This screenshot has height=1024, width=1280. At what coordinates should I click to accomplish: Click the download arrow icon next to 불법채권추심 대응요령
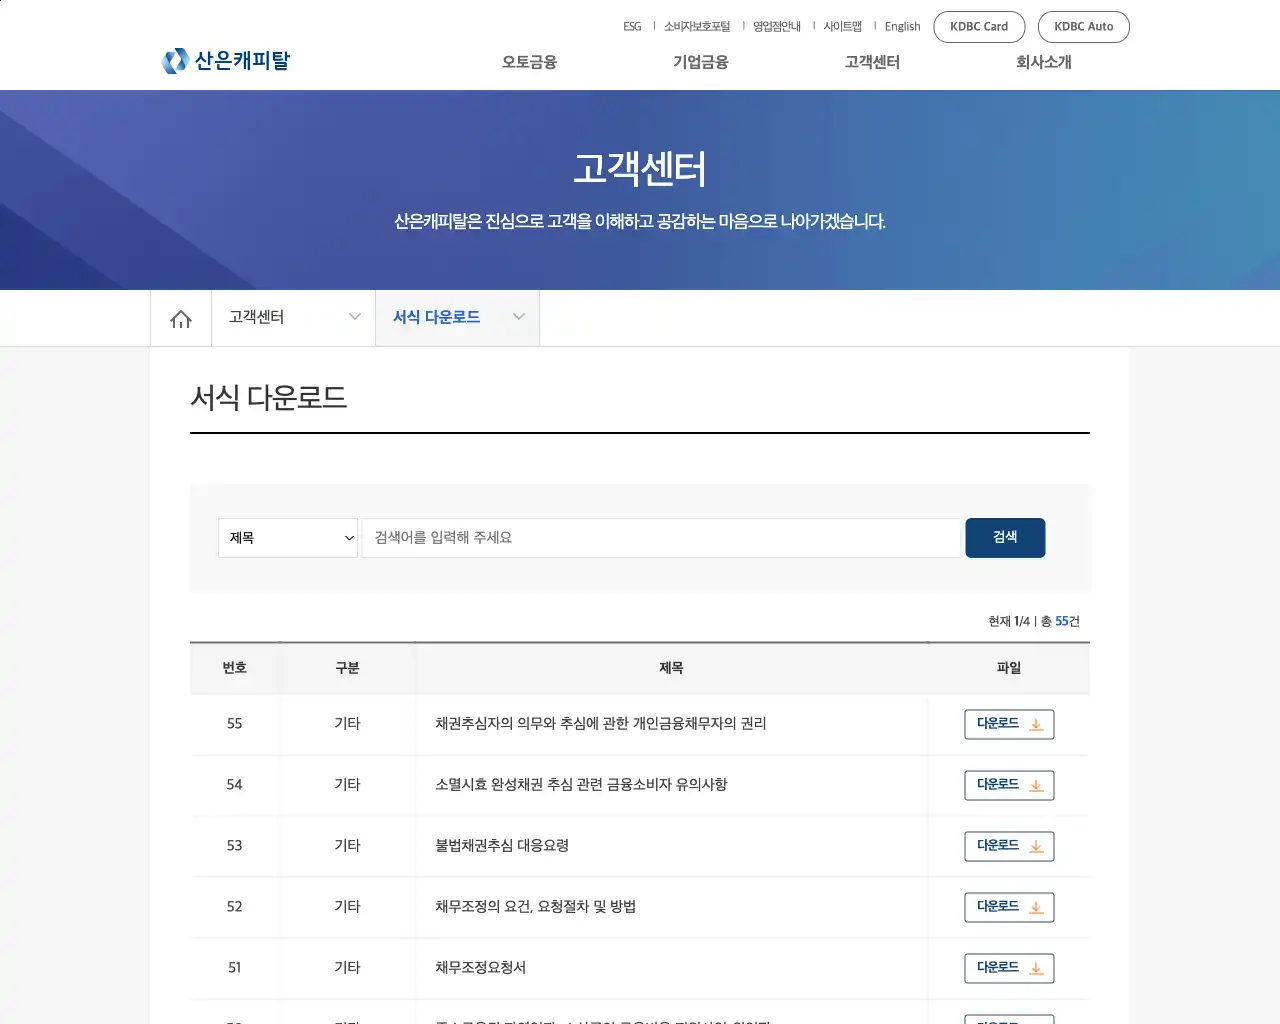point(1037,846)
